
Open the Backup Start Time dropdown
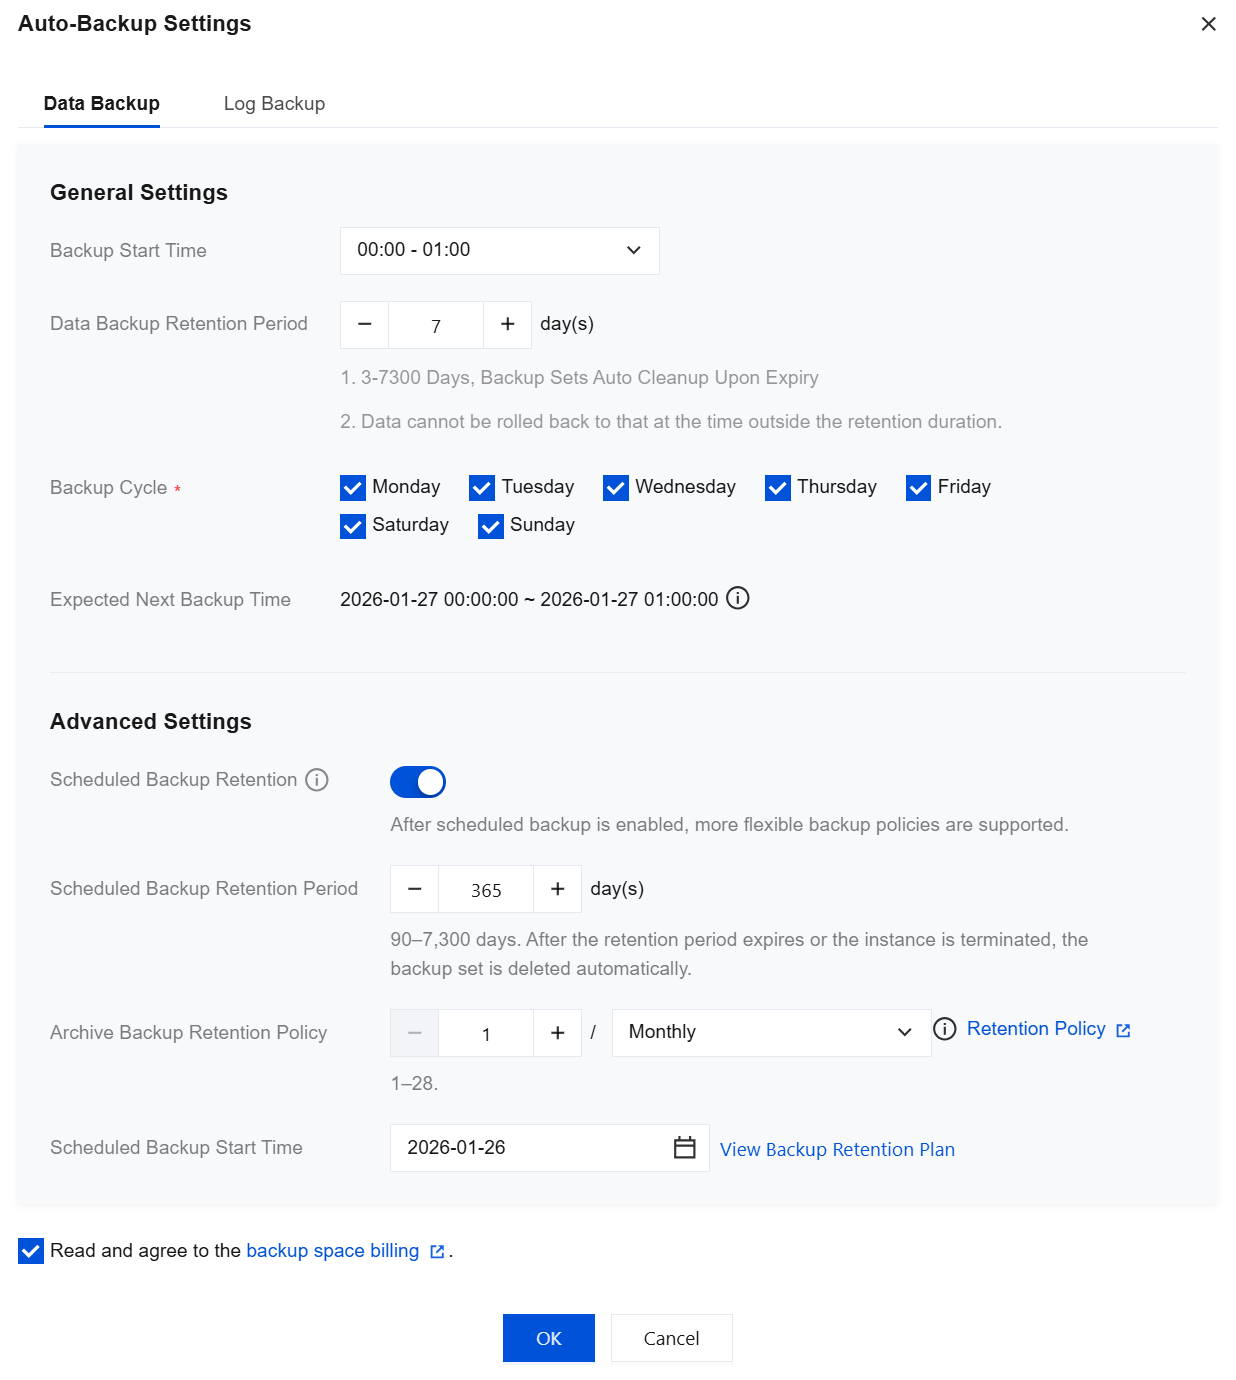pos(500,251)
